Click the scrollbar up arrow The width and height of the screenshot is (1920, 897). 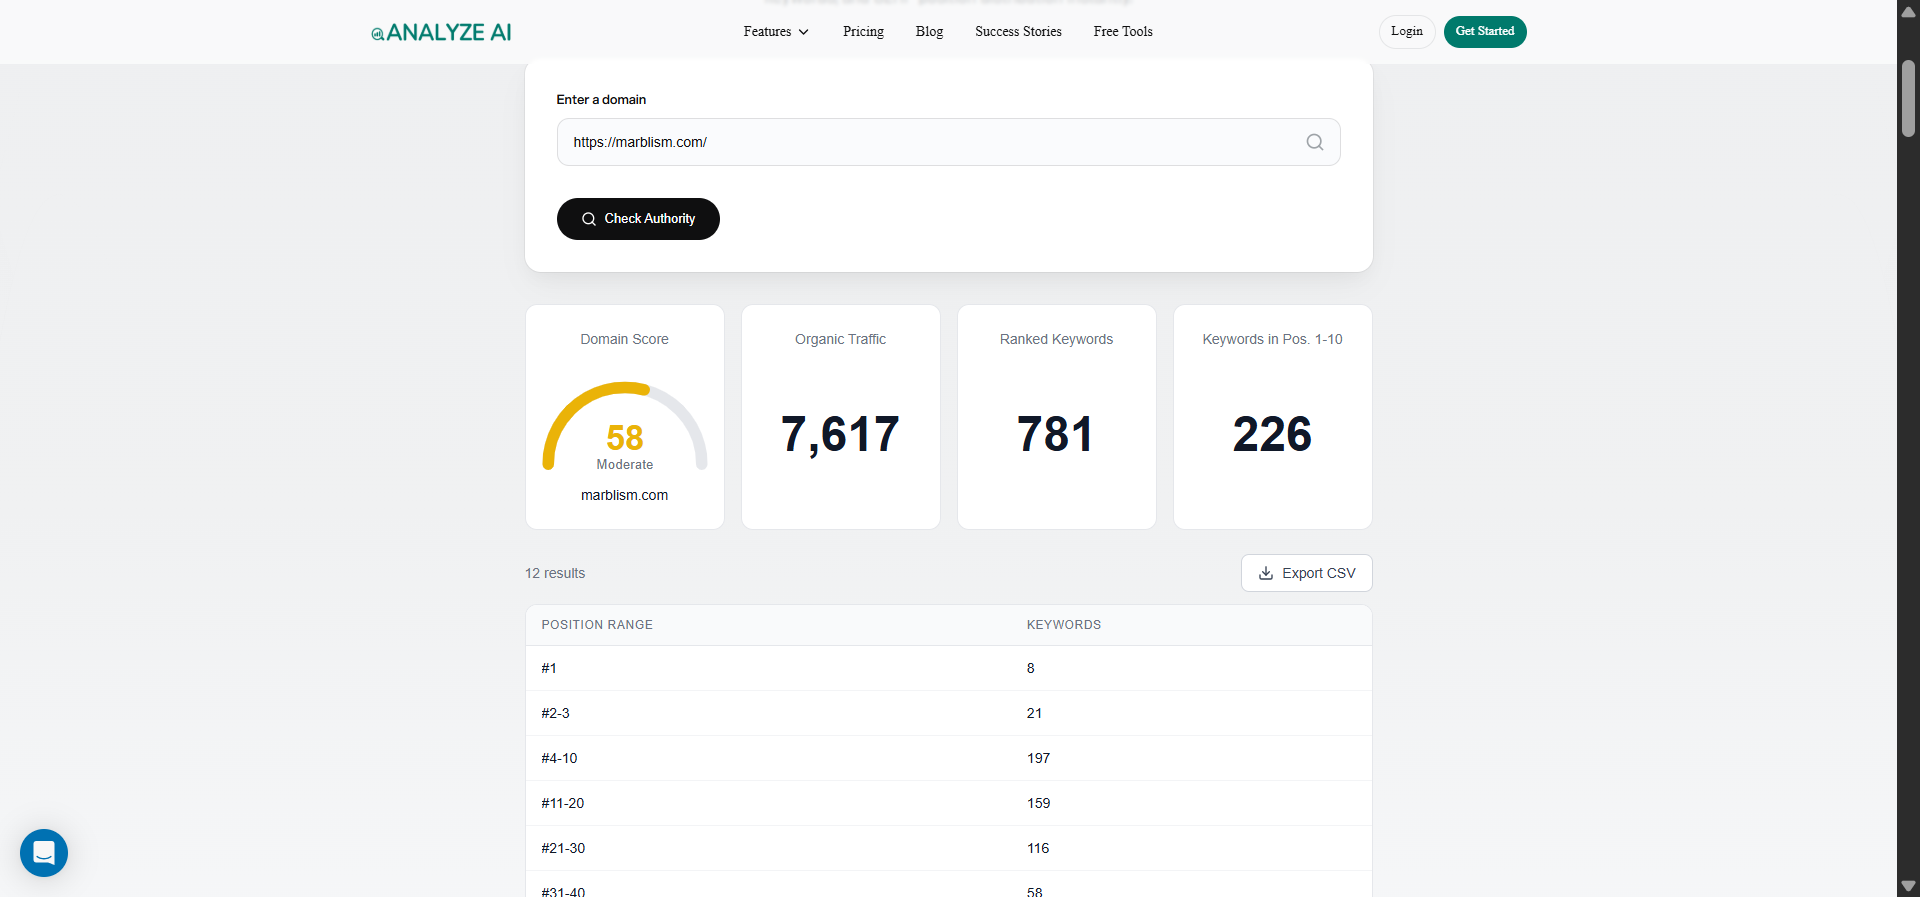point(1908,12)
